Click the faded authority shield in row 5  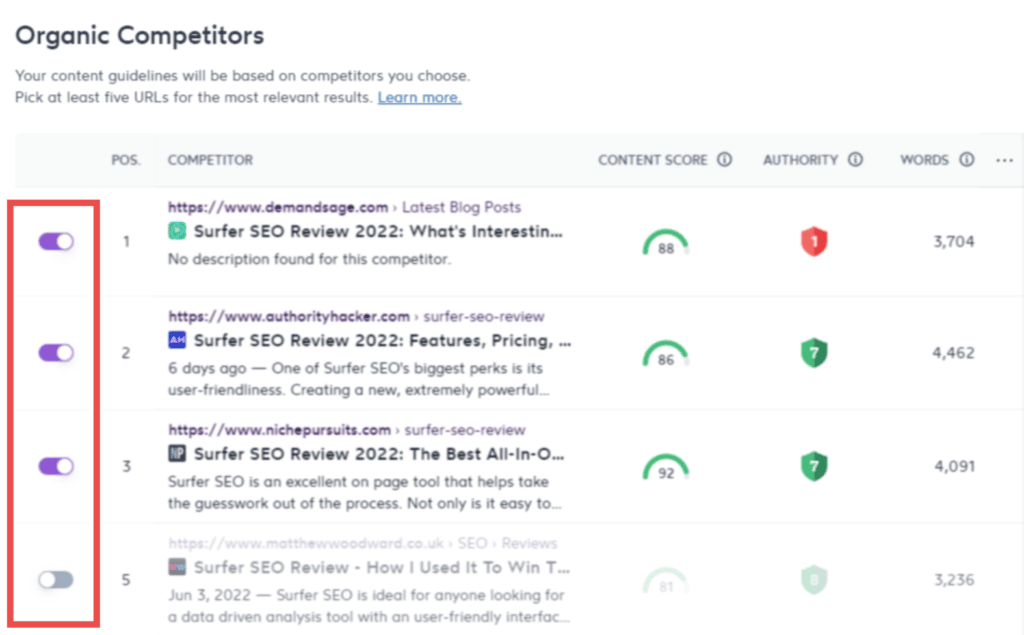pyautogui.click(x=814, y=579)
